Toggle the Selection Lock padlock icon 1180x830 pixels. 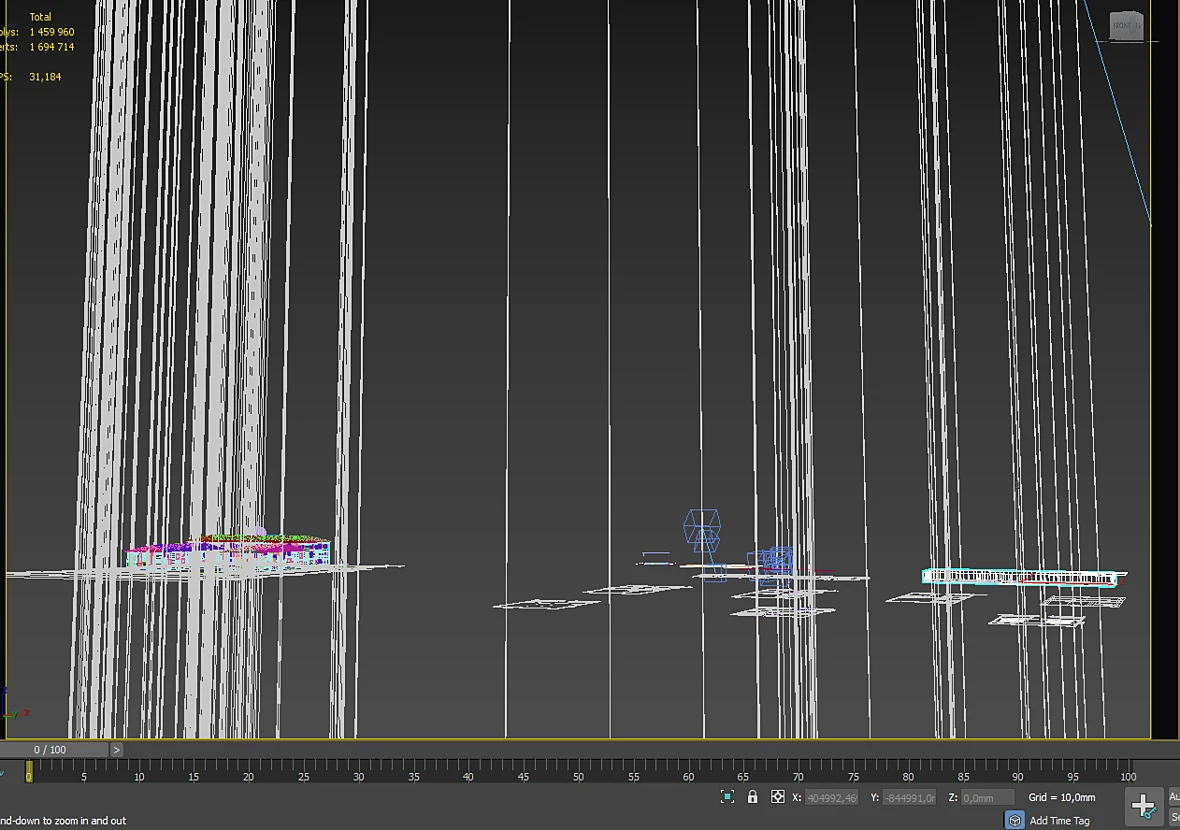coord(752,797)
